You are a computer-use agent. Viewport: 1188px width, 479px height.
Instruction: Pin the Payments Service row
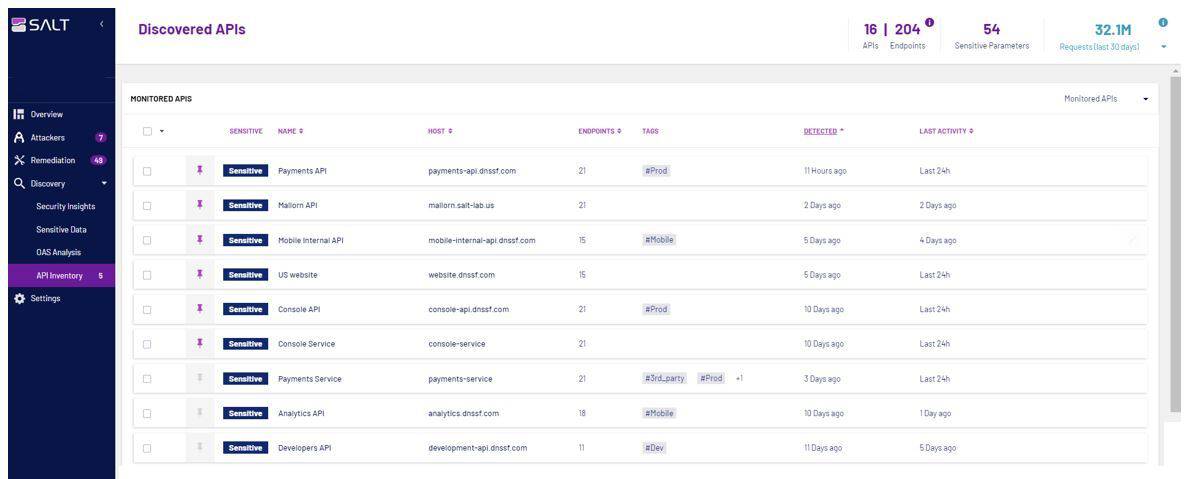[x=200, y=379]
